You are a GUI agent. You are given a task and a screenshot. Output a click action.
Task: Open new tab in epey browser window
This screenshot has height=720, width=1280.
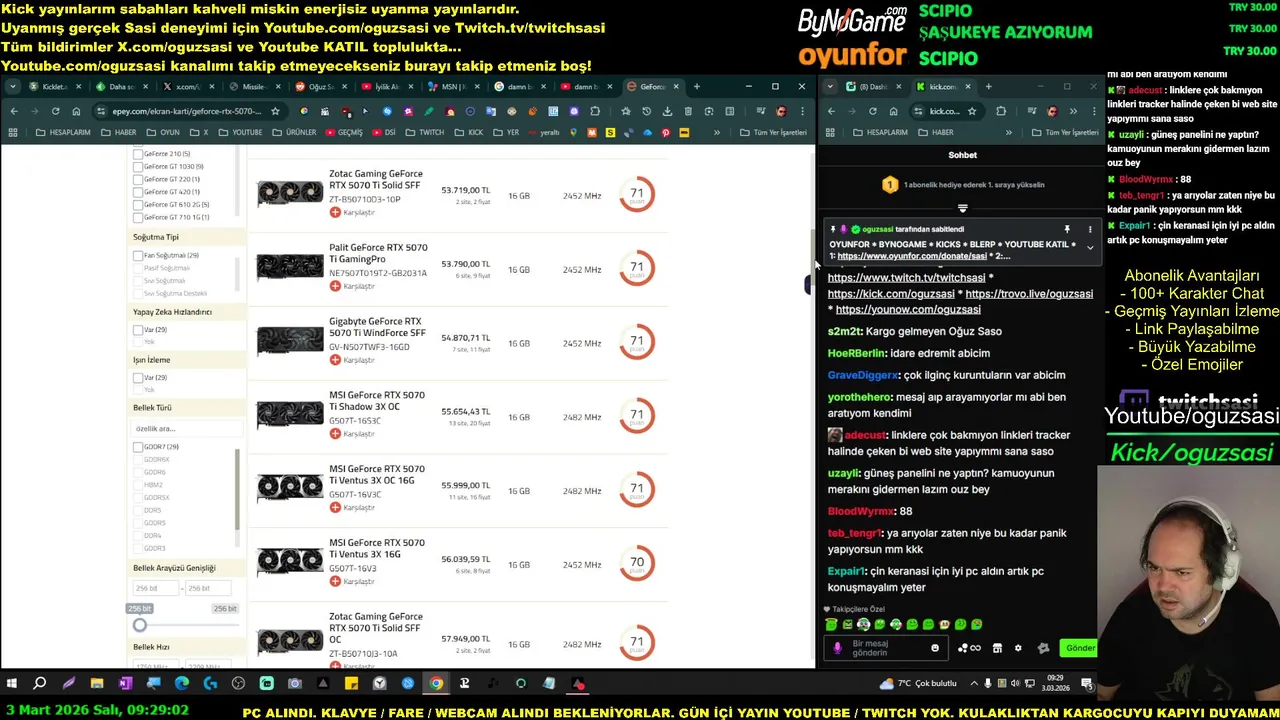click(x=696, y=86)
